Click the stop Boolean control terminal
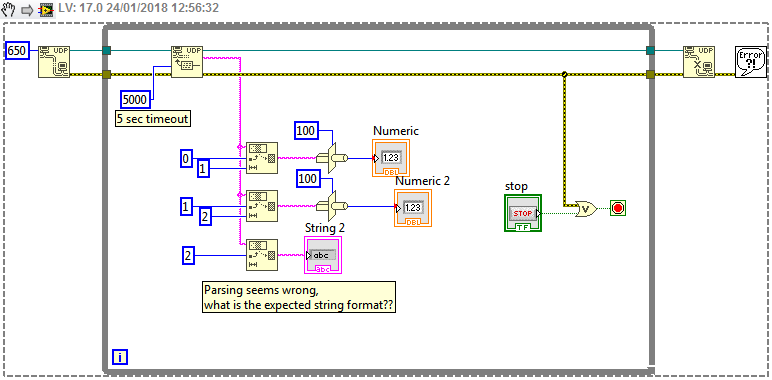The width and height of the screenshot is (772, 380). pyautogui.click(x=523, y=213)
